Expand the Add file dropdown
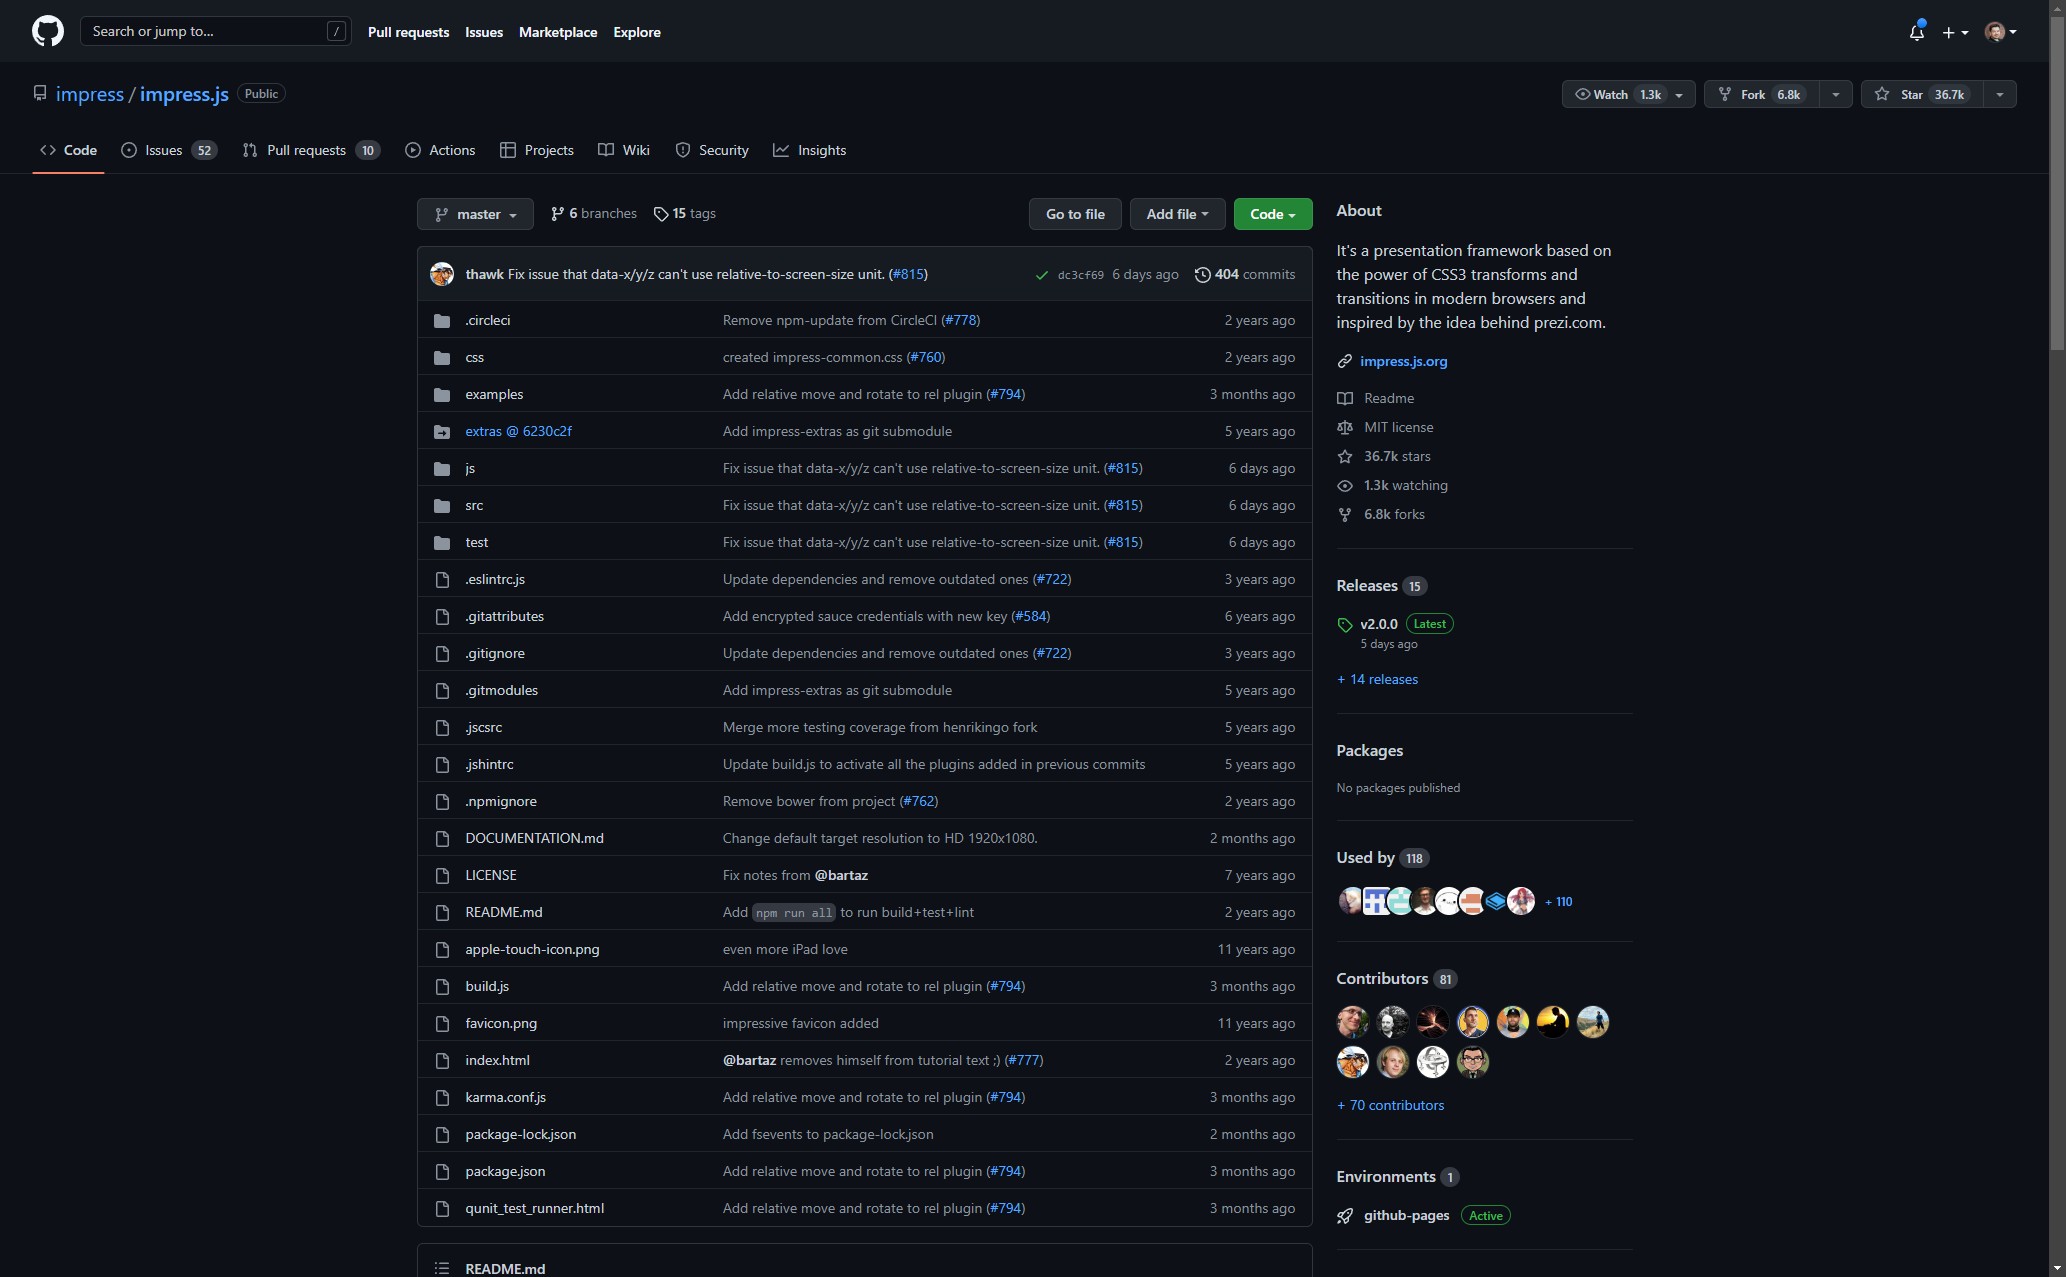The image size is (2066, 1277). coord(1177,214)
